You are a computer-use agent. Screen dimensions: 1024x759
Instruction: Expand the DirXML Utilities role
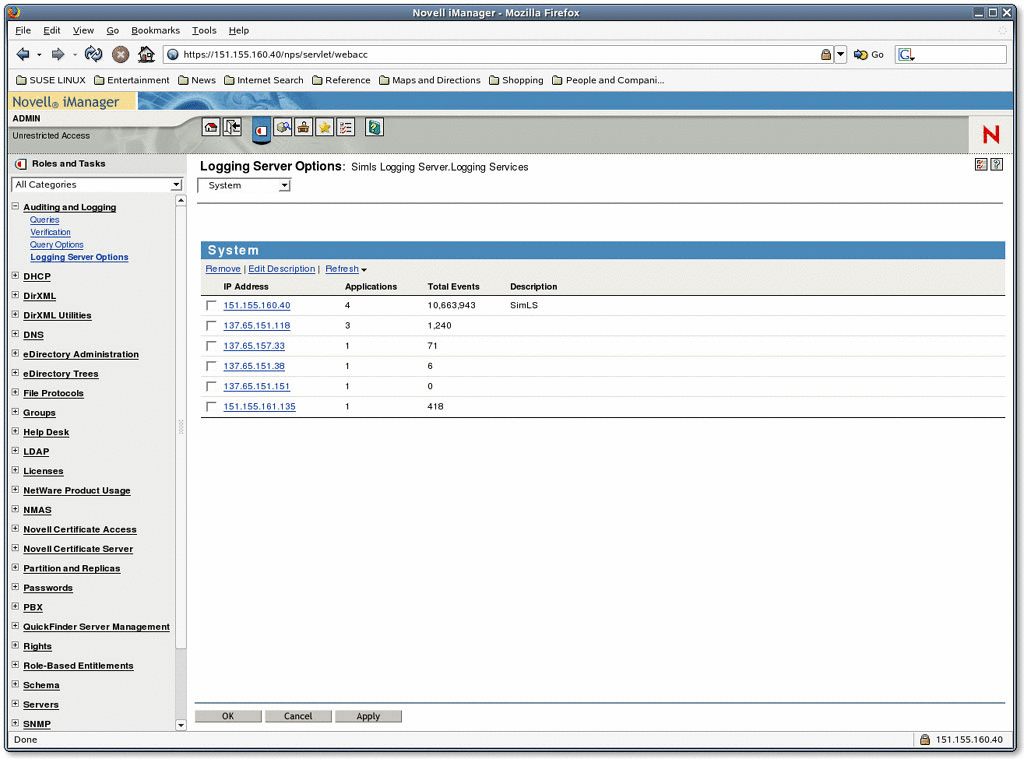coord(15,314)
